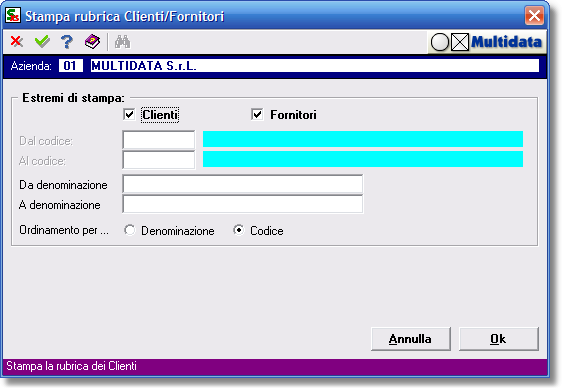The width and height of the screenshot is (562, 390).
Task: Click the Multidata logo
Action: [x=487, y=42]
